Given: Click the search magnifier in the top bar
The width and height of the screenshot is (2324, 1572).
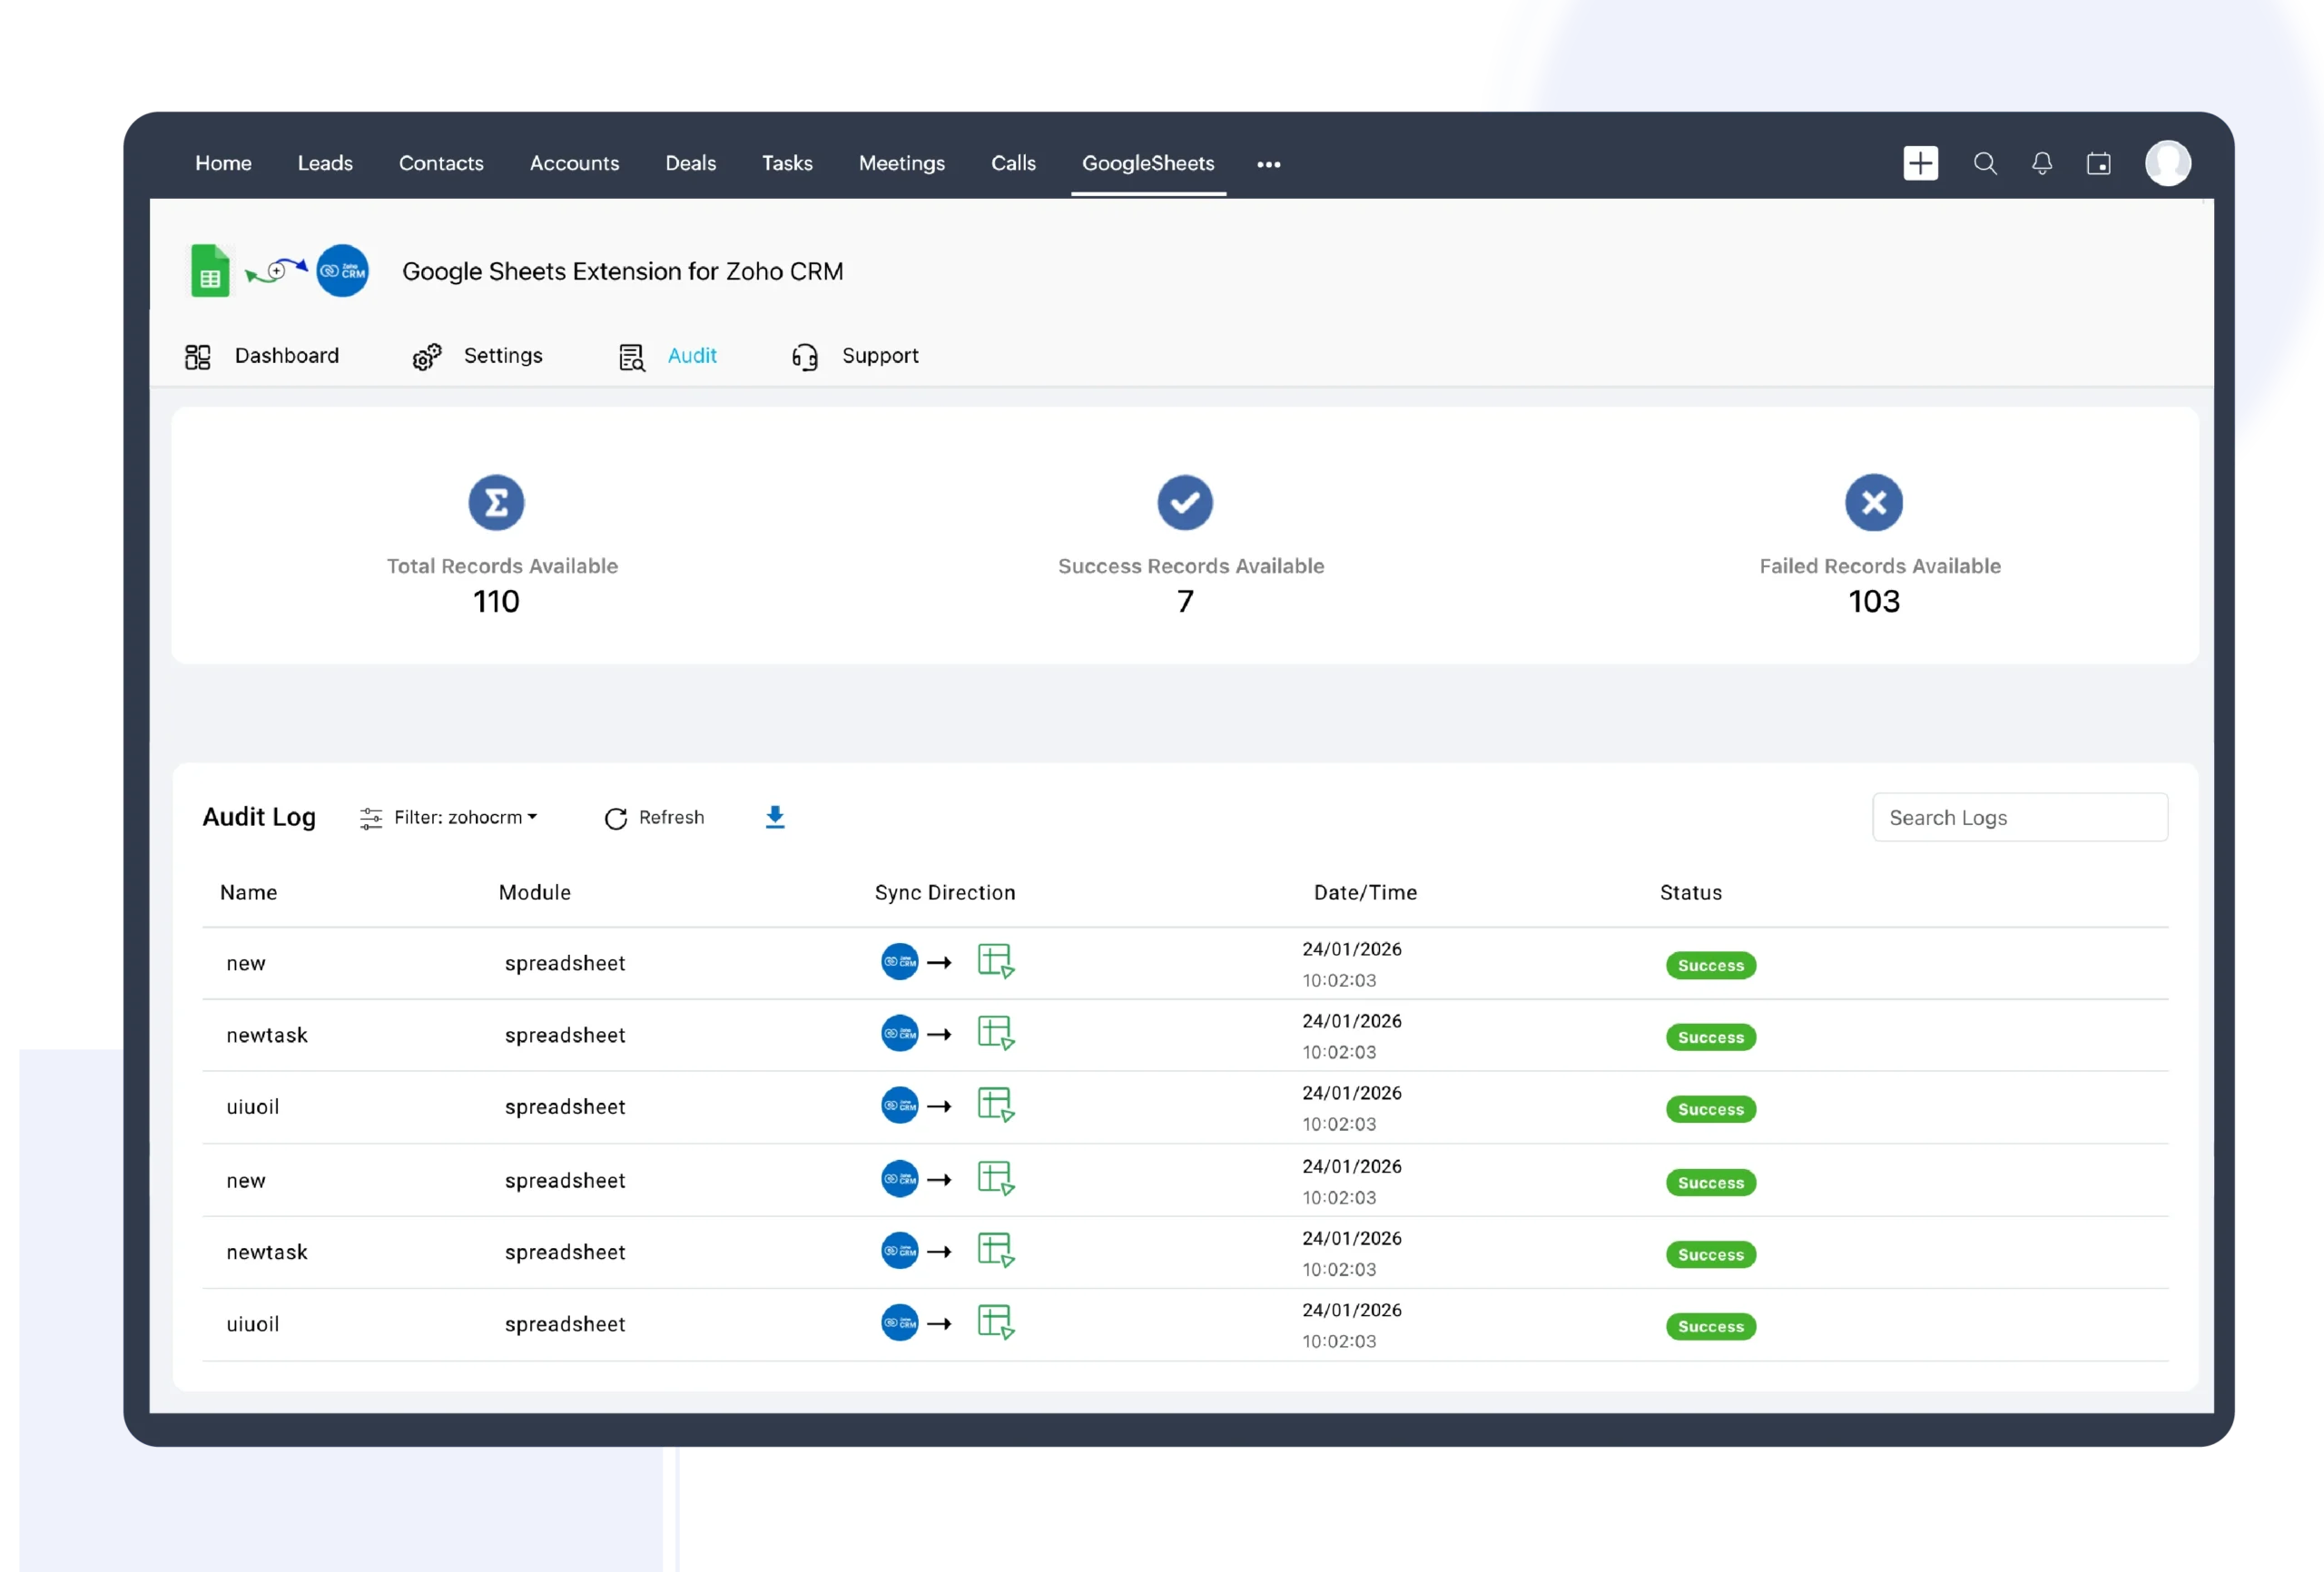Looking at the screenshot, I should click(1985, 163).
